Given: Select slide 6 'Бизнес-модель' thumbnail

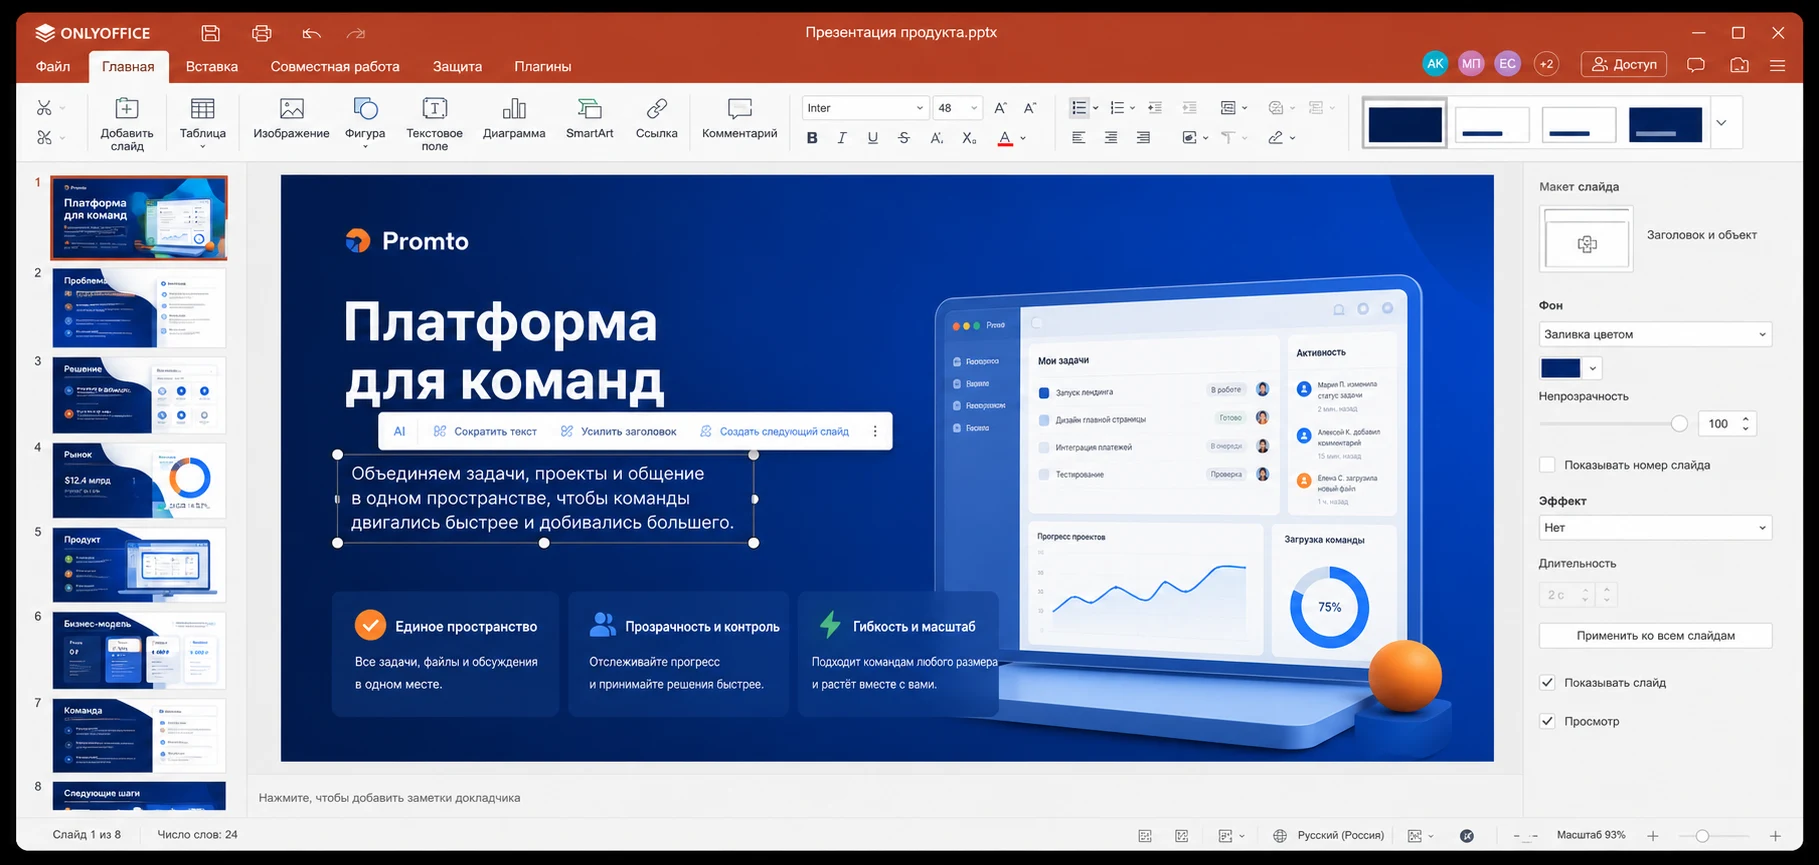Looking at the screenshot, I should [139, 650].
